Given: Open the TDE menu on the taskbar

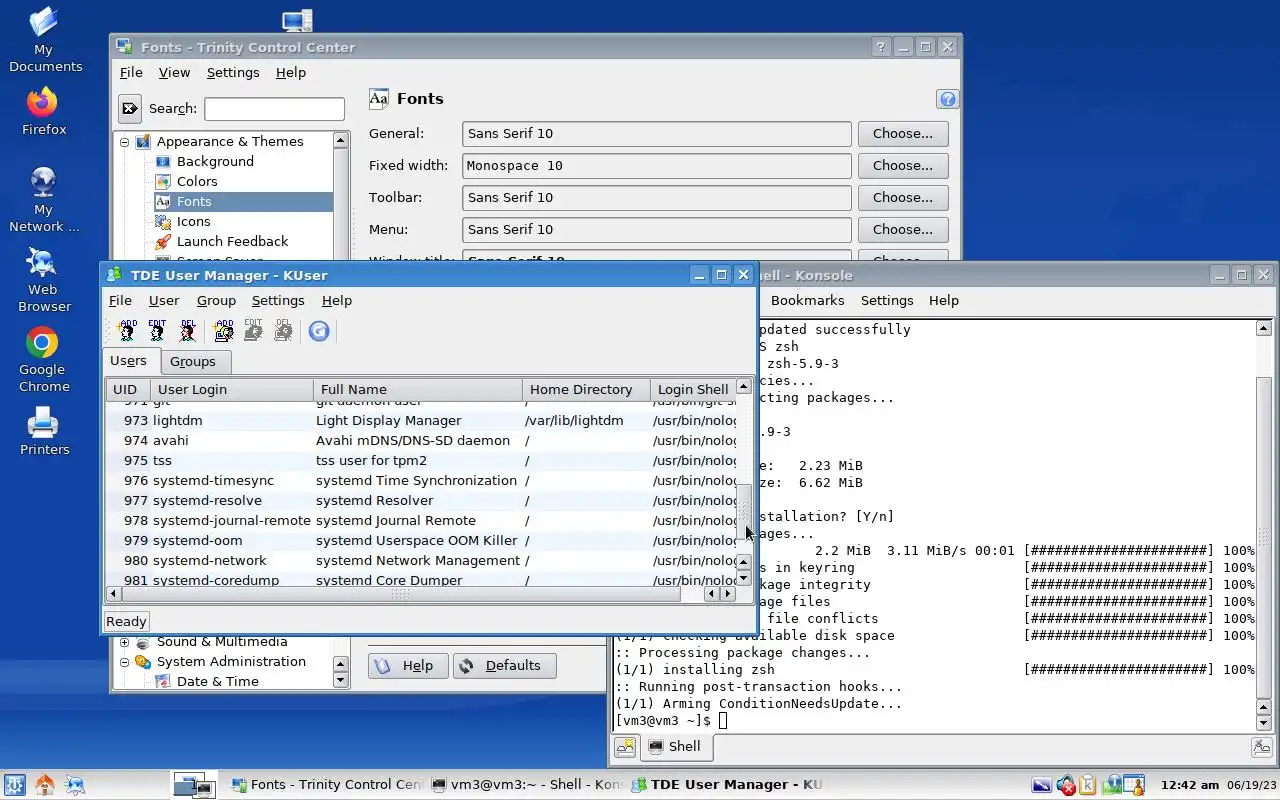Looking at the screenshot, I should pyautogui.click(x=14, y=785).
